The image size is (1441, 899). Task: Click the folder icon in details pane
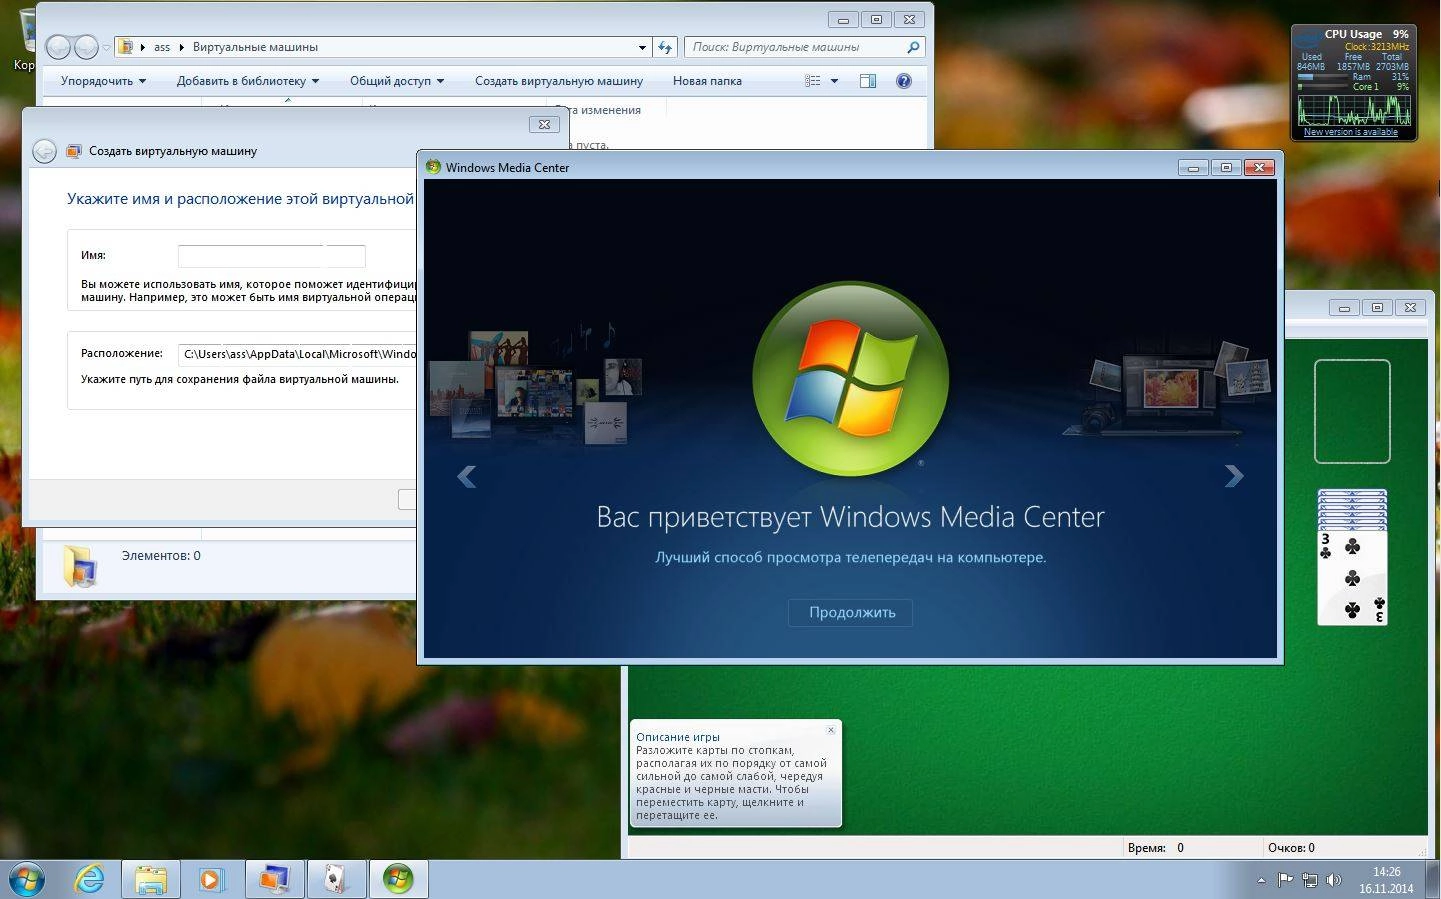(79, 566)
